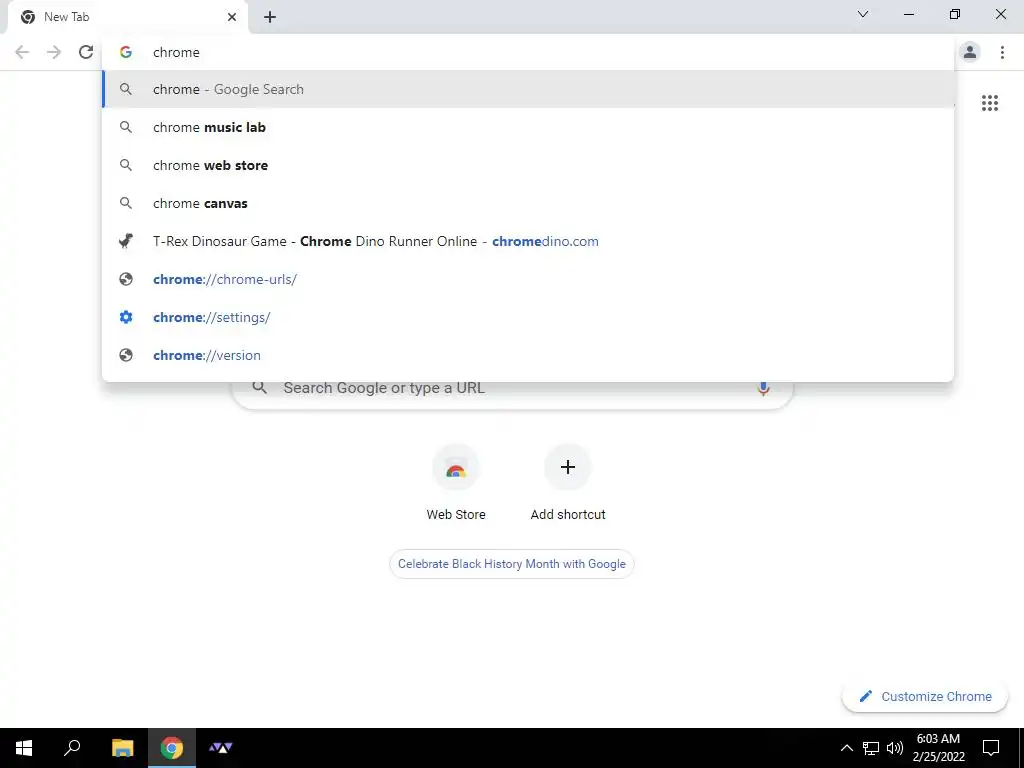1024x768 pixels.
Task: Click magnifier icon in page search box
Action: point(260,388)
